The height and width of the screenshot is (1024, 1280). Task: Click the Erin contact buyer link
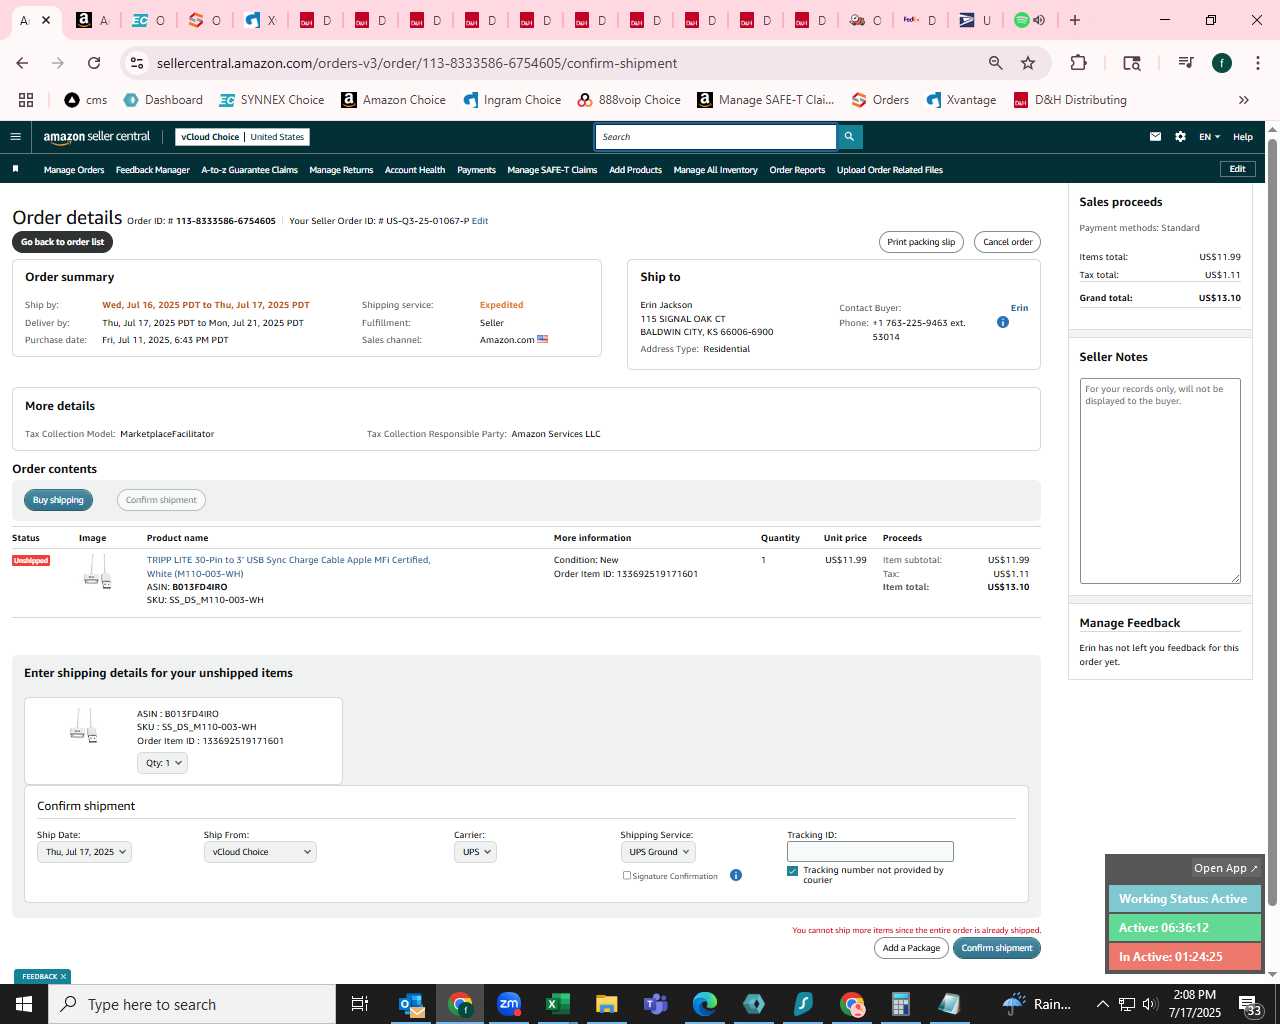tap(1019, 308)
